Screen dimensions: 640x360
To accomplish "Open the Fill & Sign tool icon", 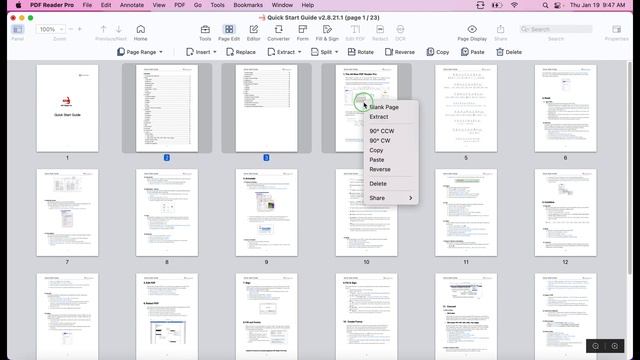I will tap(327, 29).
